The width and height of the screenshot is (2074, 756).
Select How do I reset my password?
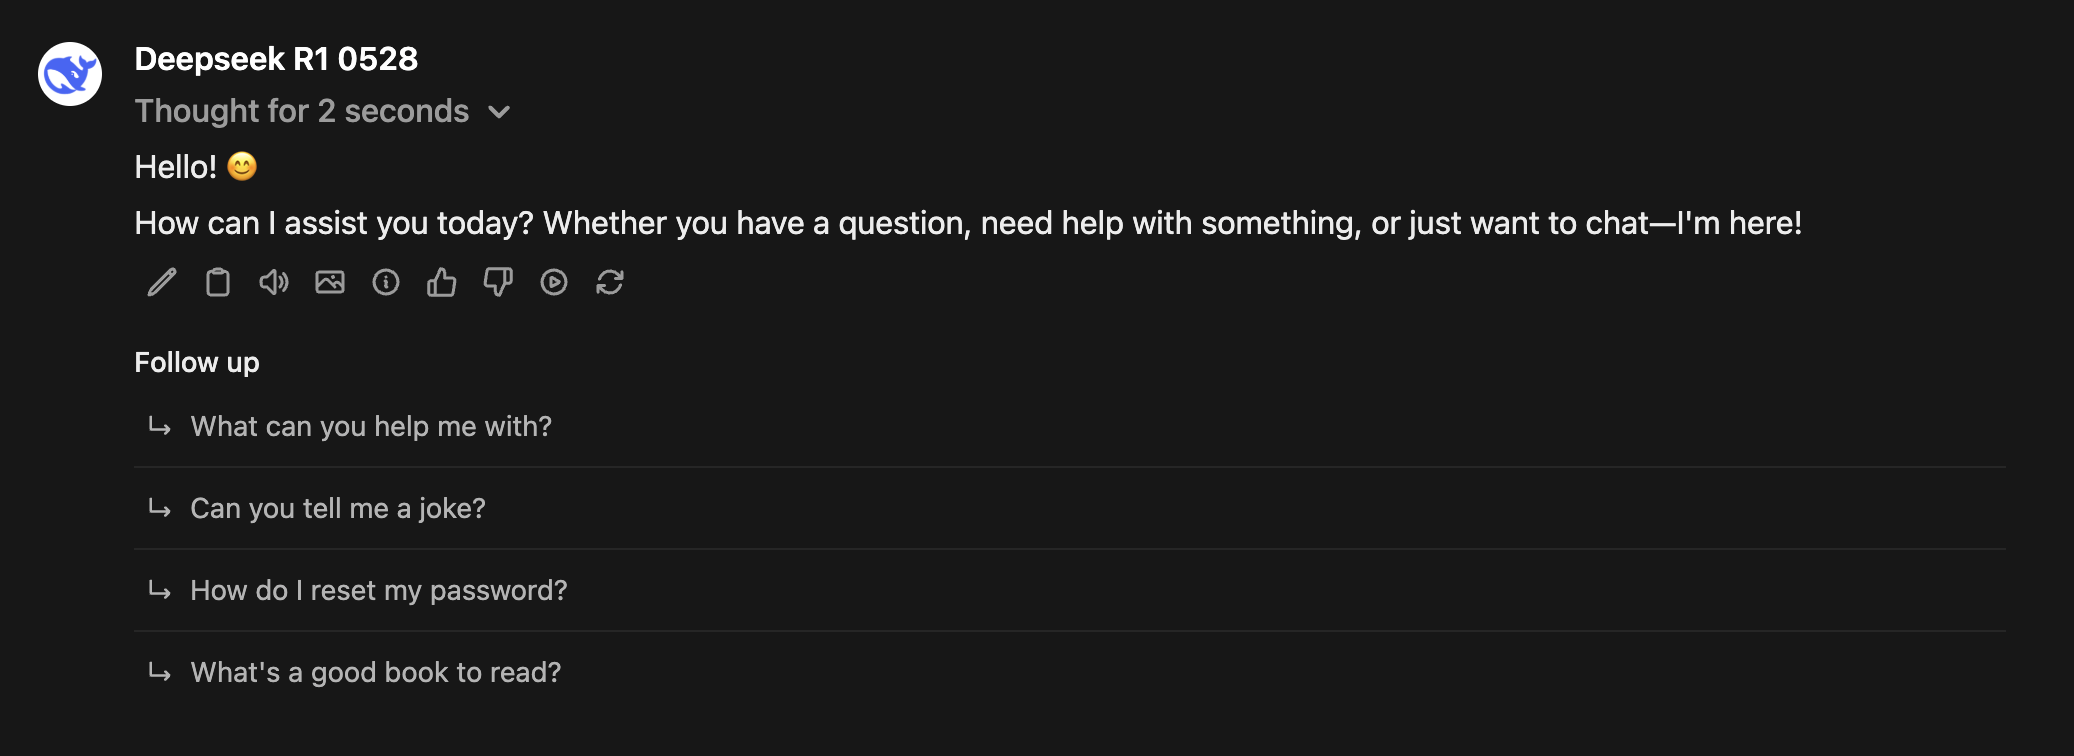coord(1070,590)
